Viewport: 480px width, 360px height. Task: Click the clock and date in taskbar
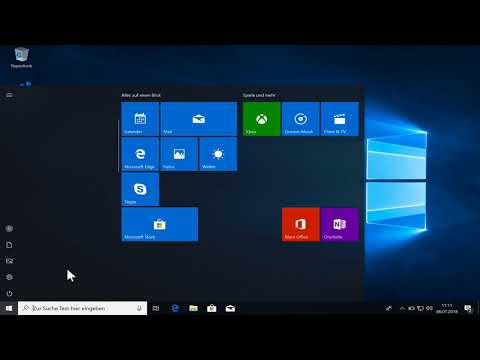click(447, 308)
